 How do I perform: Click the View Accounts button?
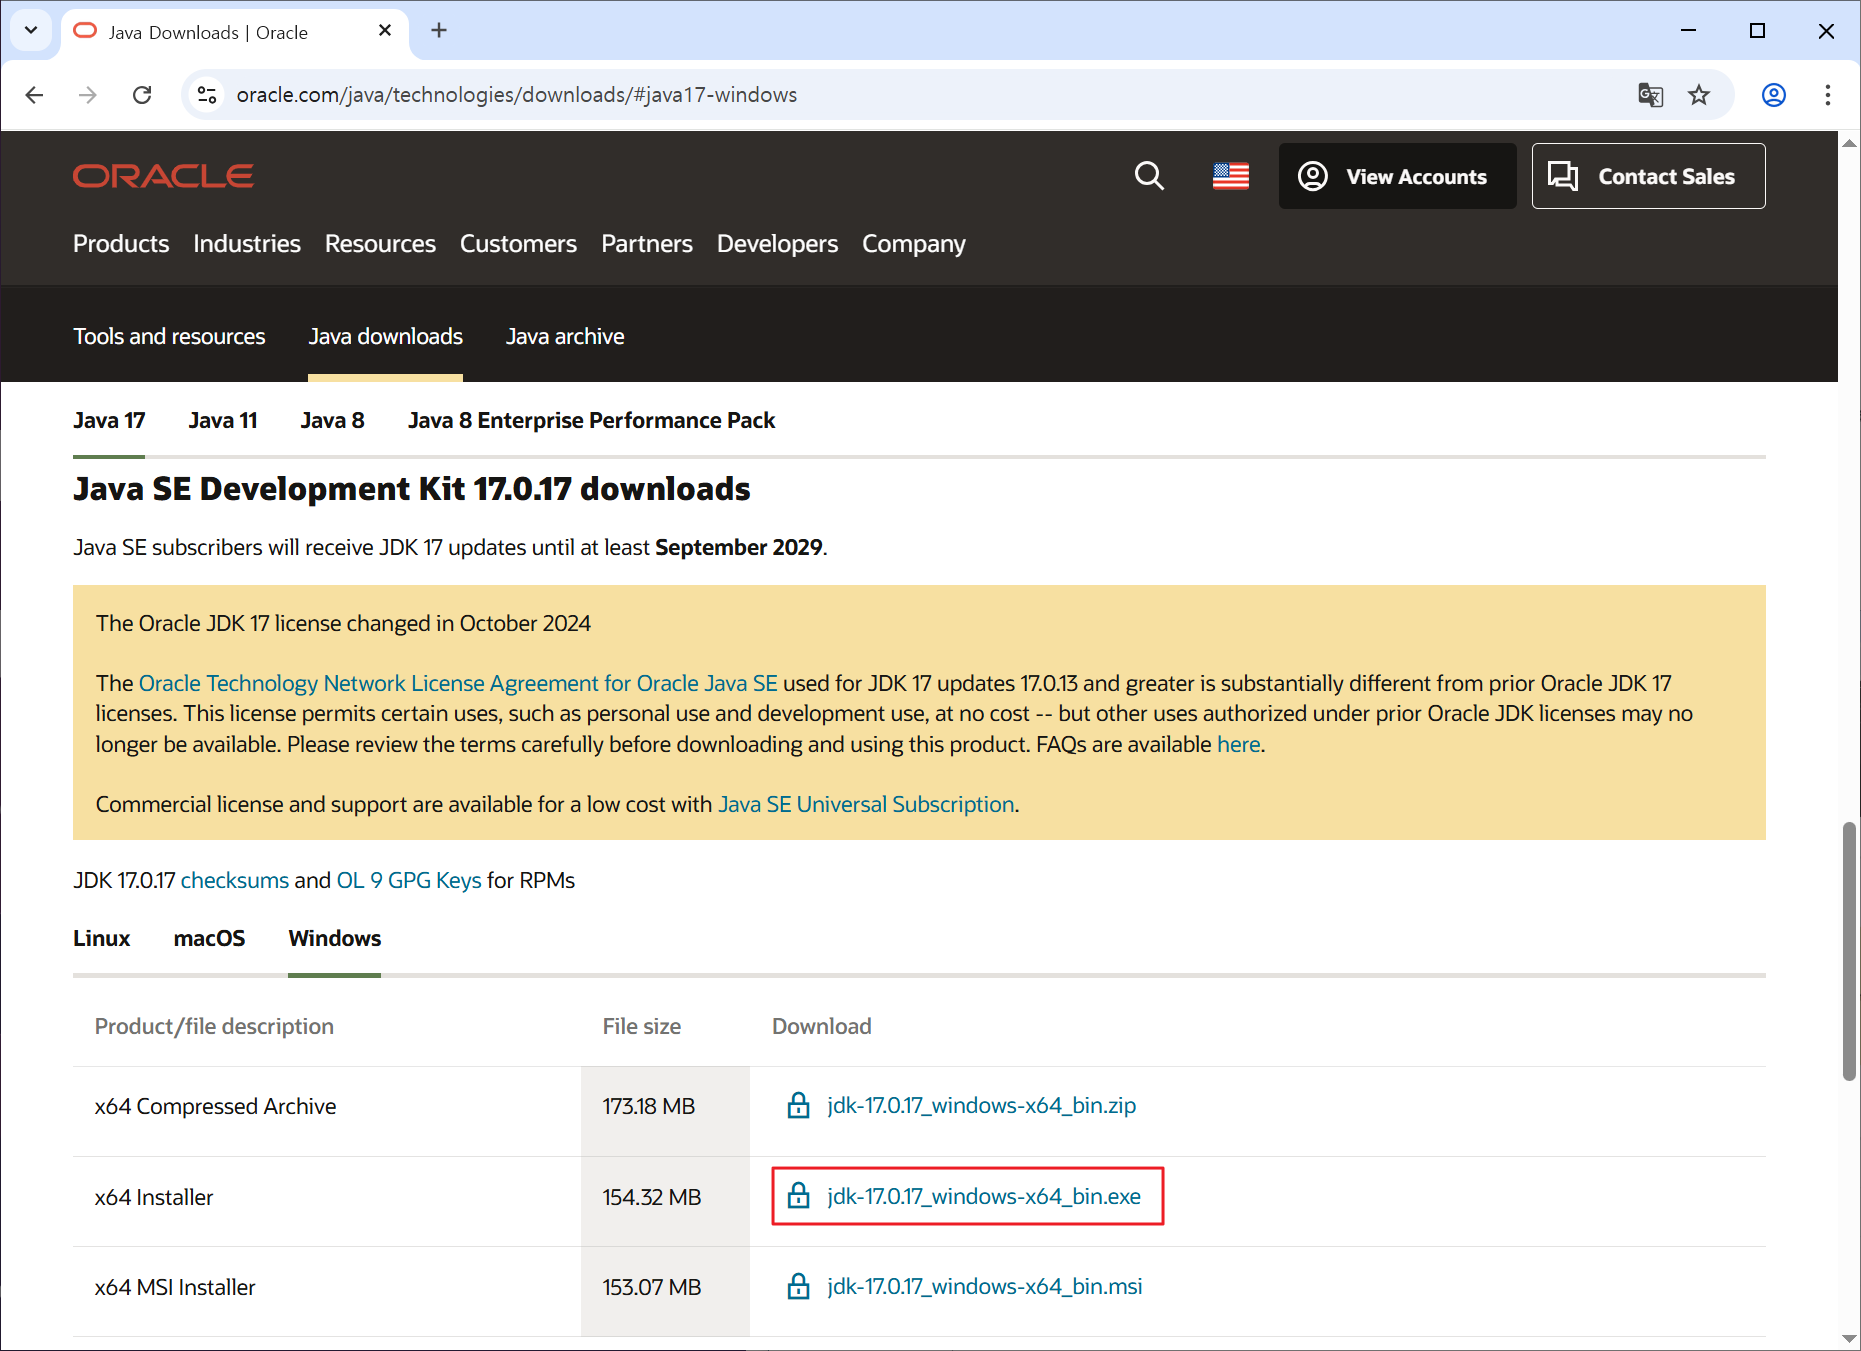point(1397,176)
